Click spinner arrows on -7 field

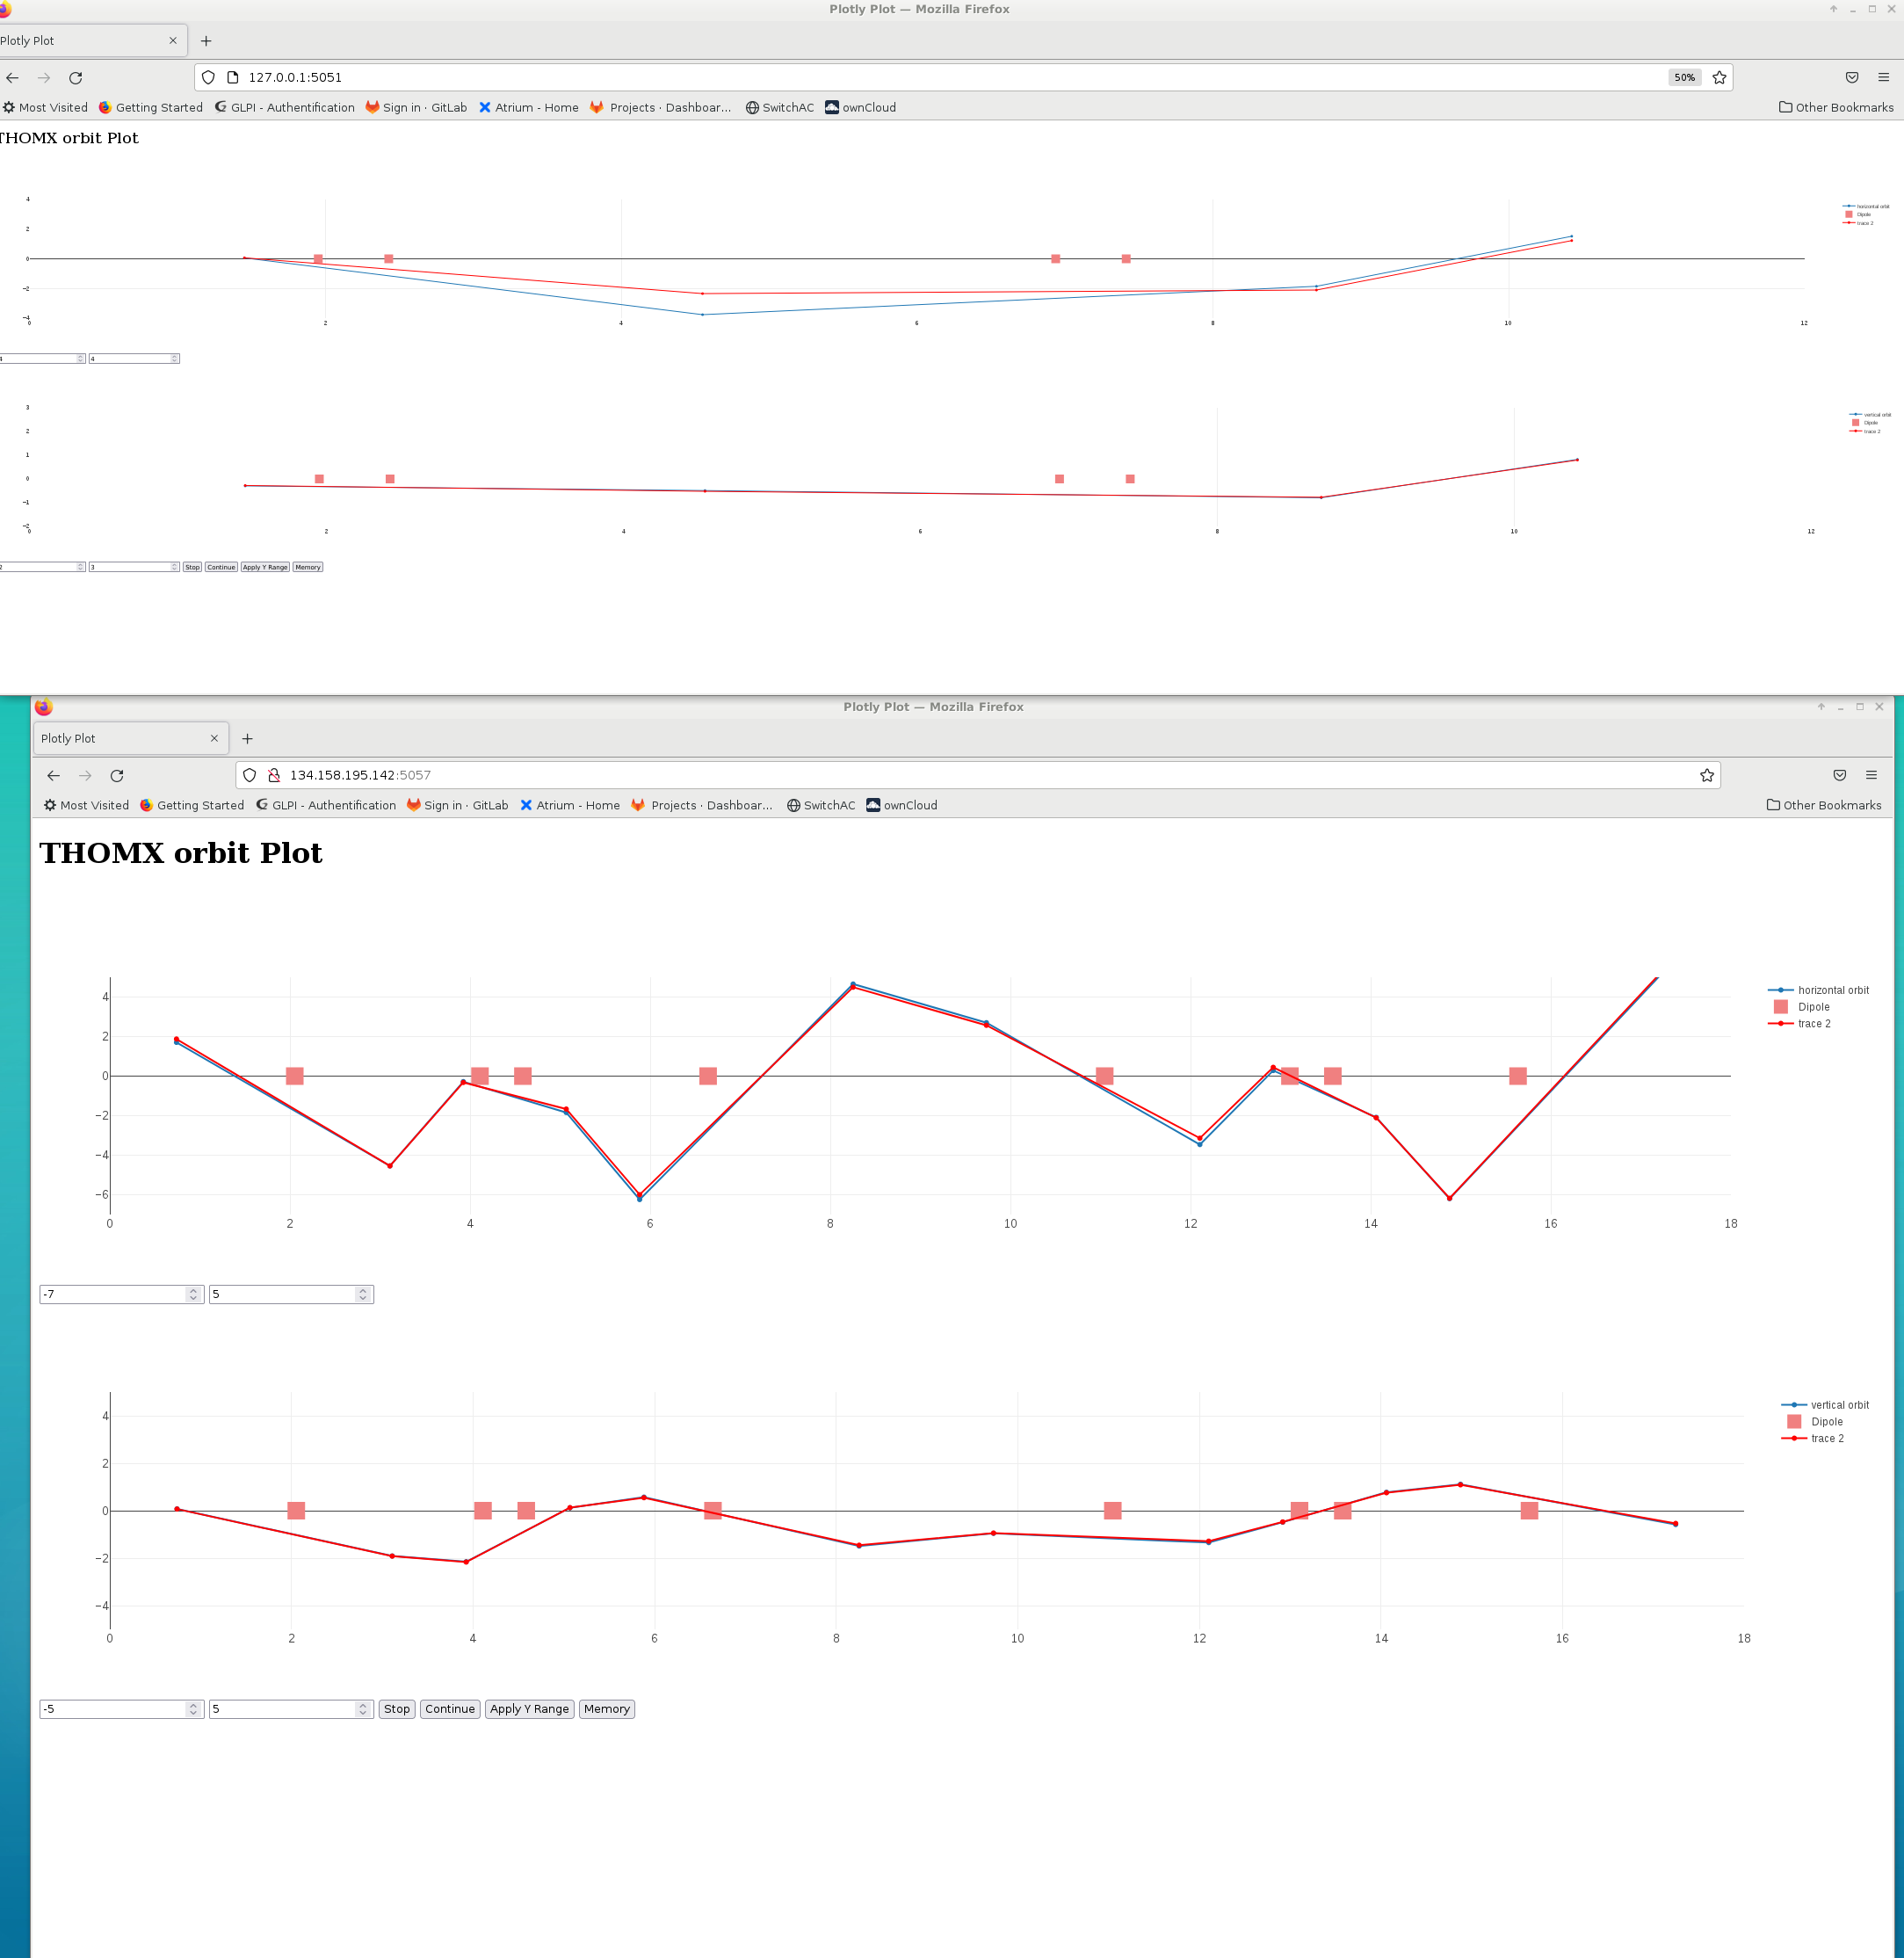[193, 1294]
